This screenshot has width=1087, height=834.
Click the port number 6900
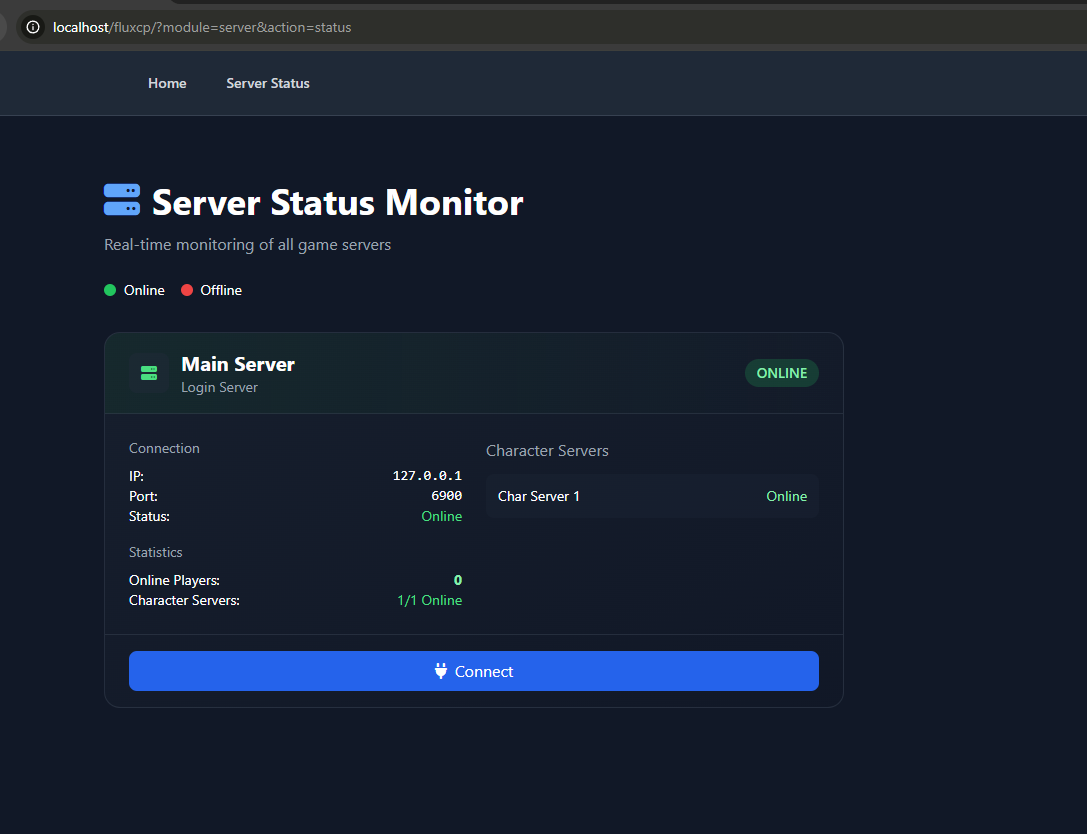coord(446,496)
